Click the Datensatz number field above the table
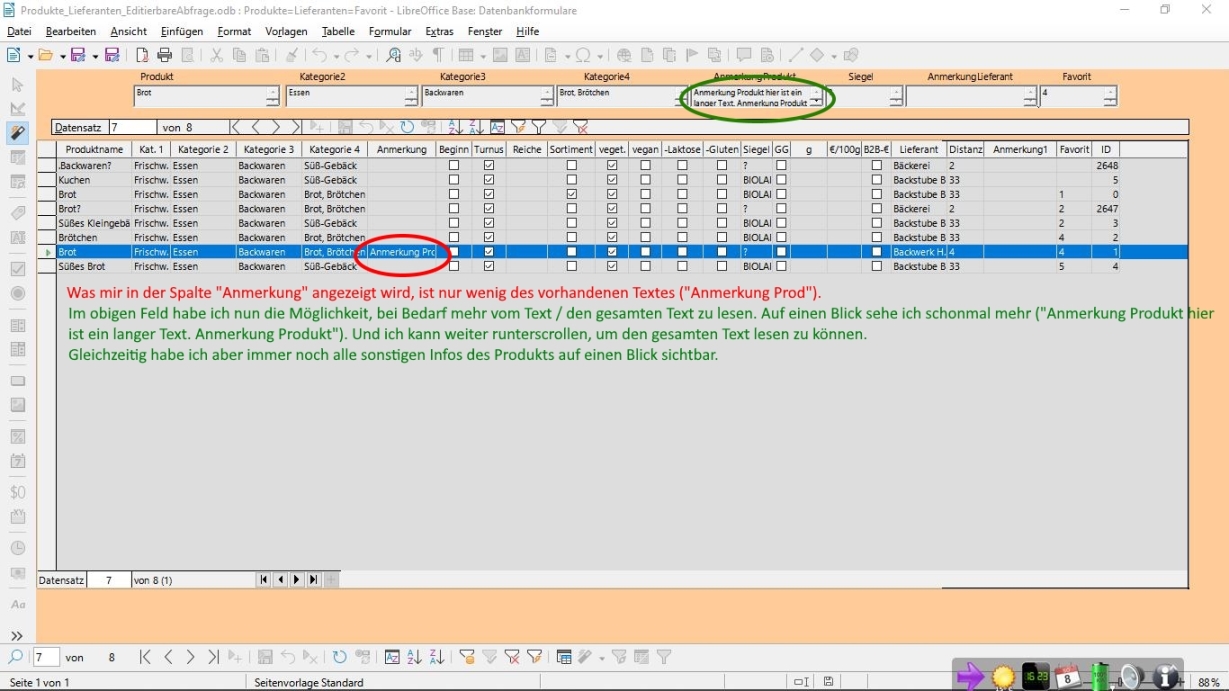The width and height of the screenshot is (1229, 691). click(x=132, y=127)
